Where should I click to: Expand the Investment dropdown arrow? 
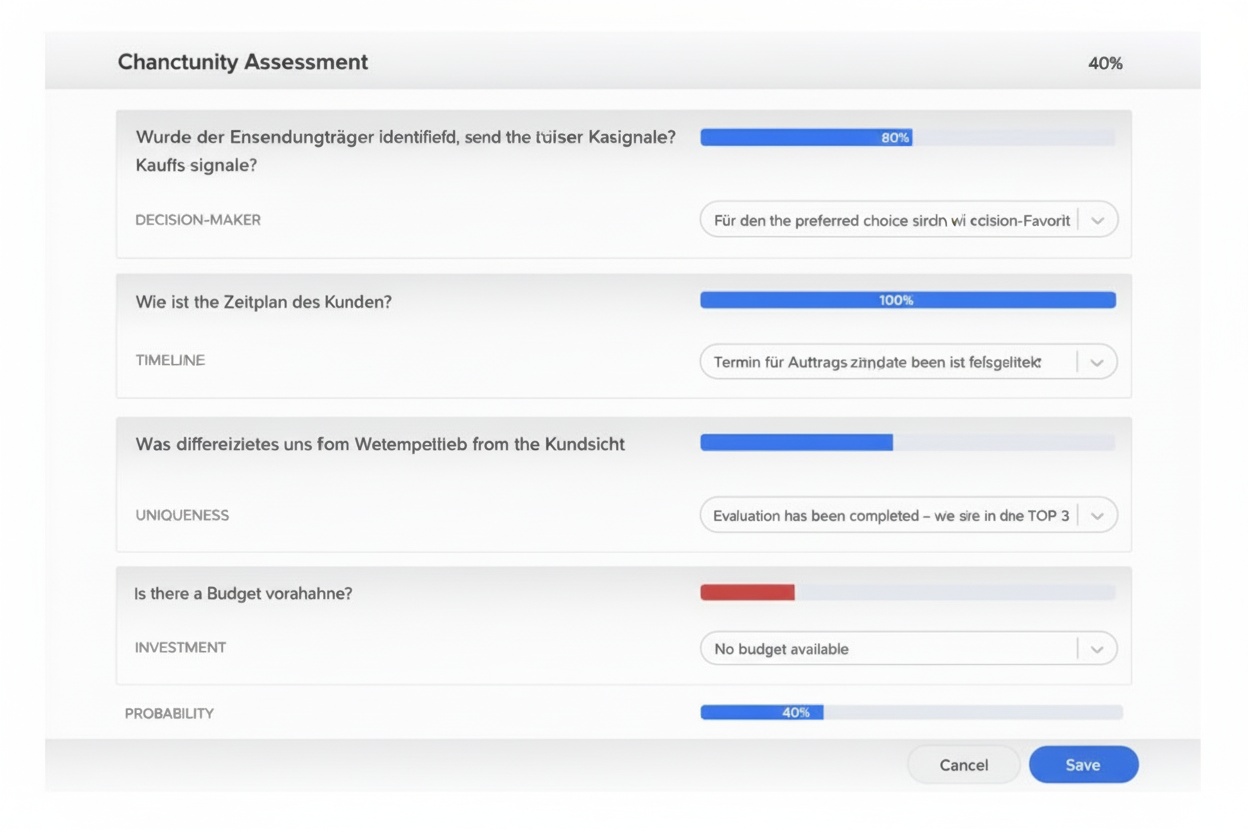point(1097,649)
